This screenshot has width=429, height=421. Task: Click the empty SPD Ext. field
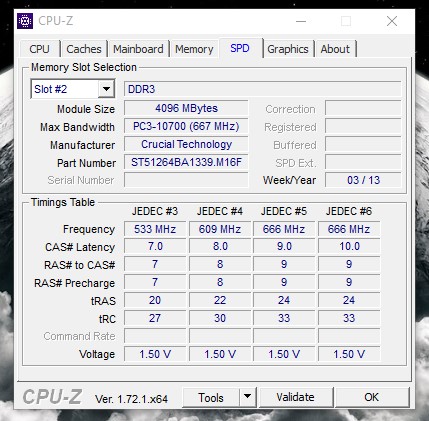(363, 163)
